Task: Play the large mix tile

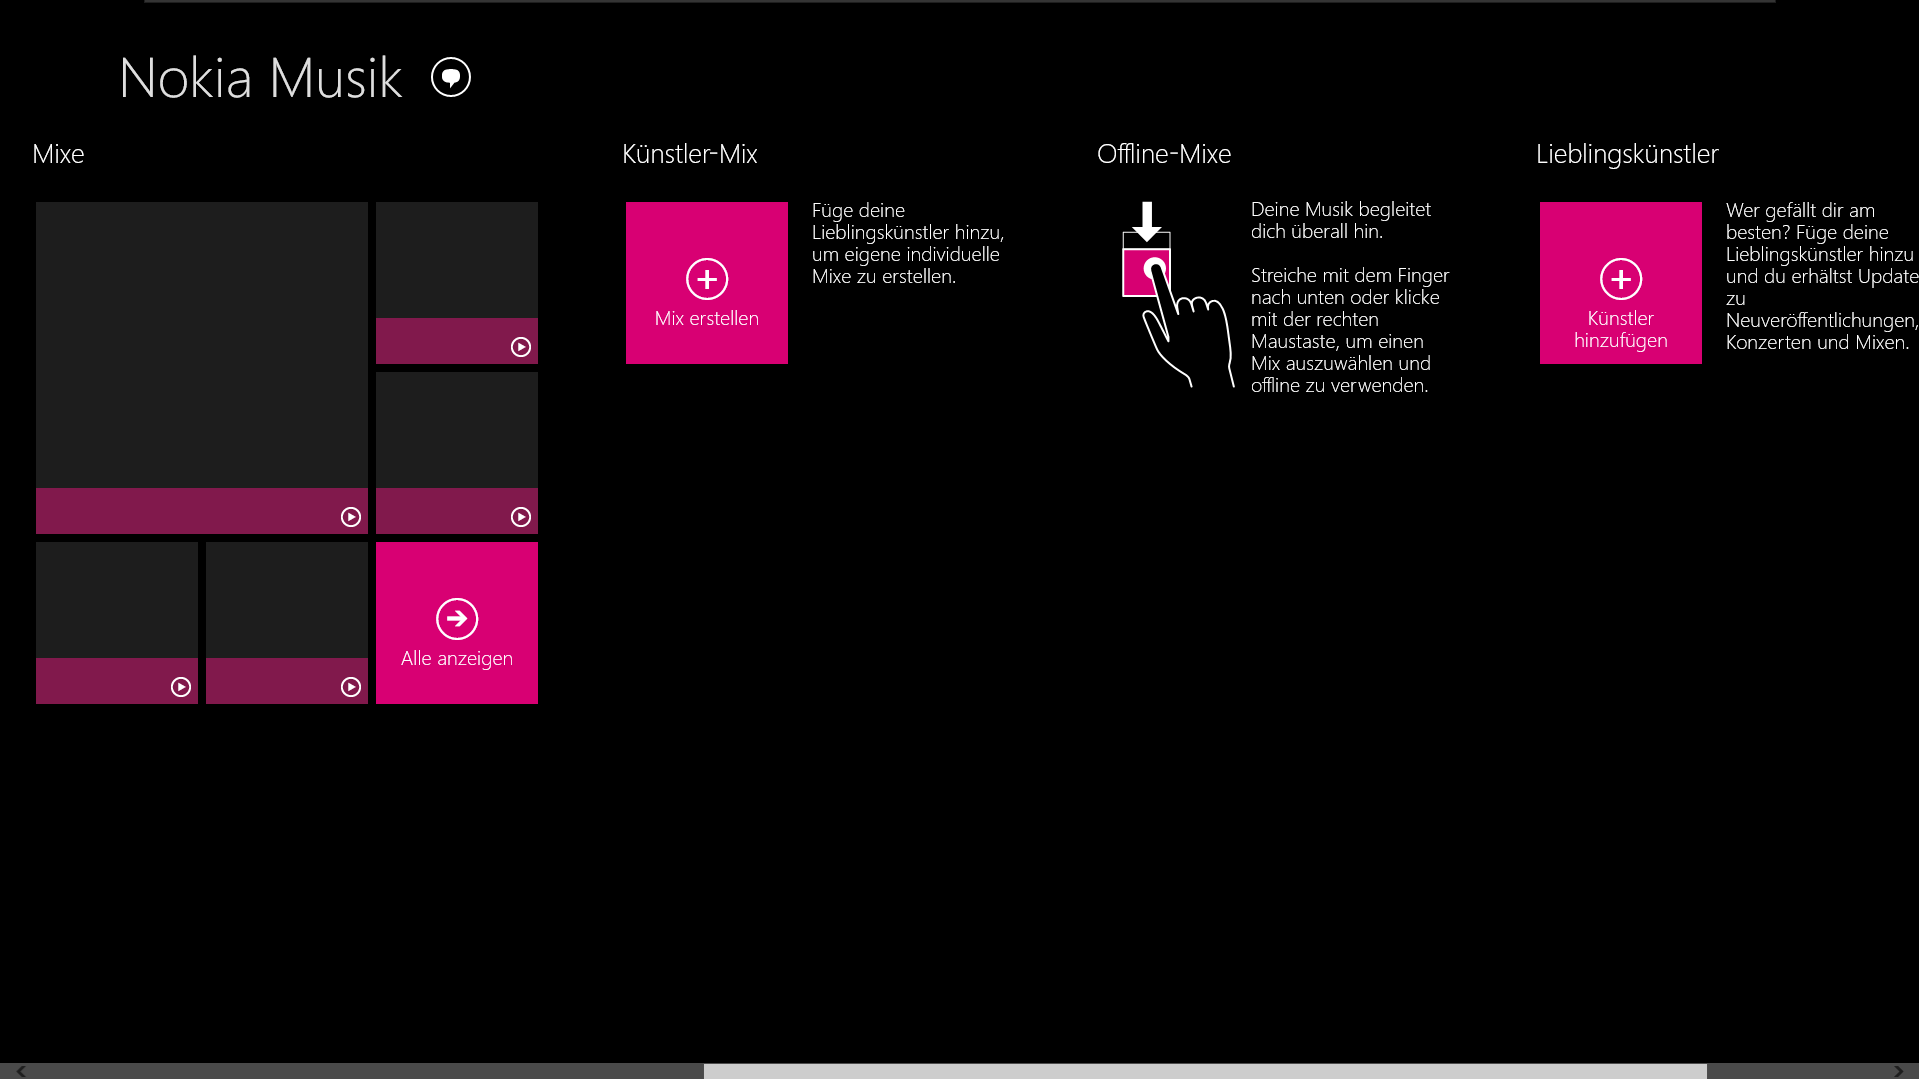Action: (x=351, y=517)
